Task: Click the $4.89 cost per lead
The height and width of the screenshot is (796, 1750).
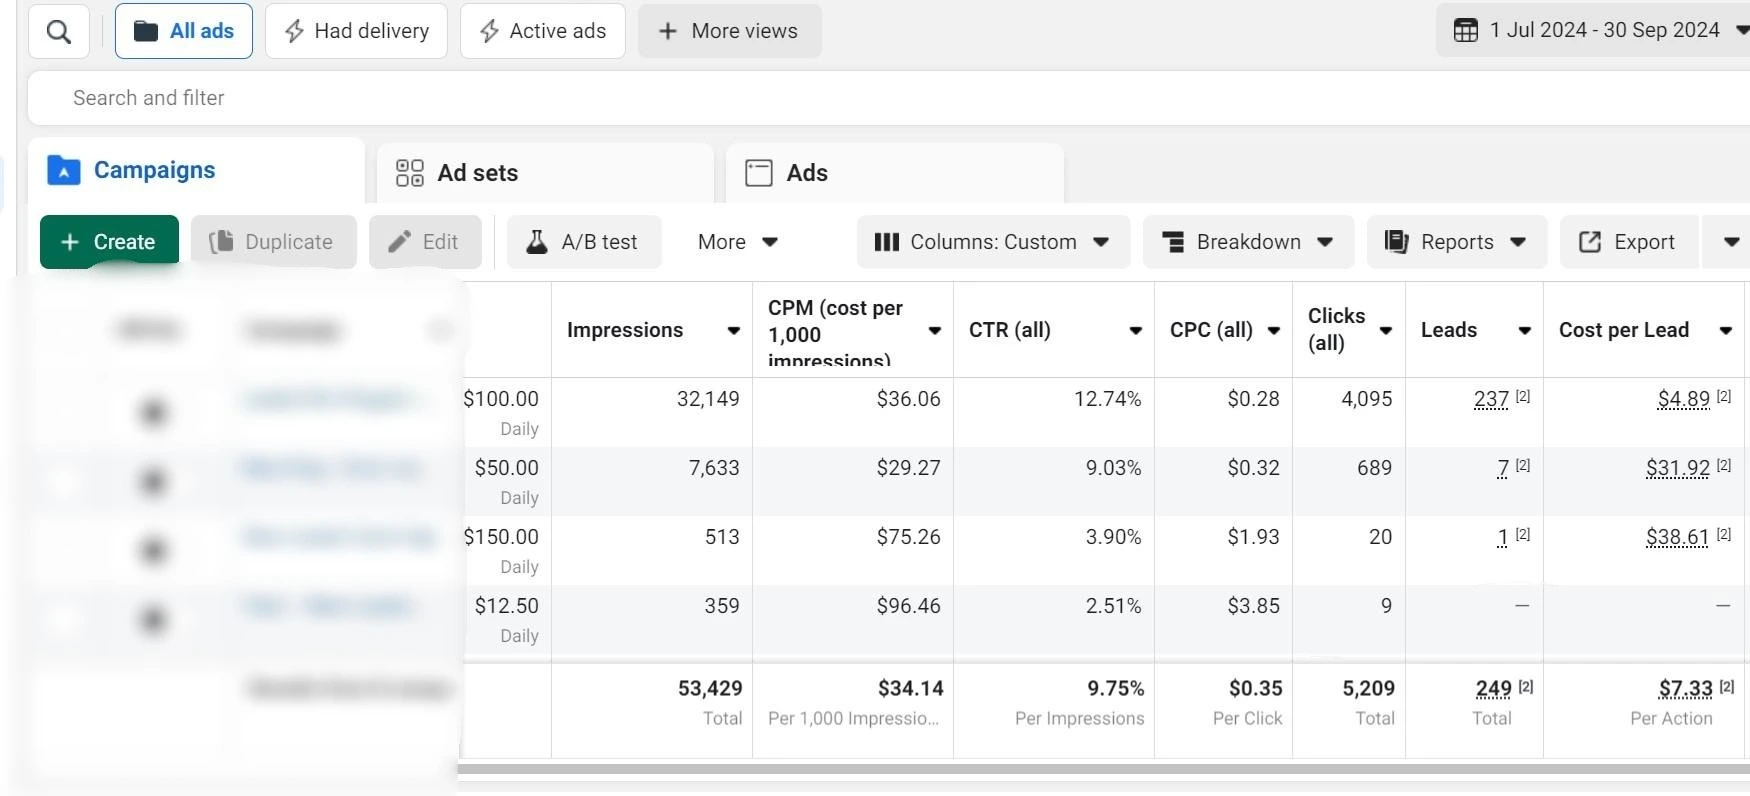Action: (x=1683, y=399)
